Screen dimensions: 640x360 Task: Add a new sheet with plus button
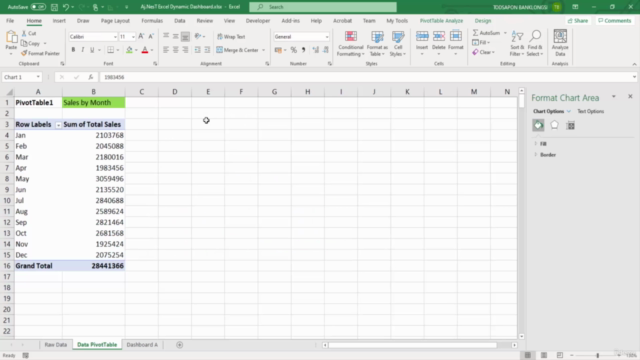click(179, 345)
